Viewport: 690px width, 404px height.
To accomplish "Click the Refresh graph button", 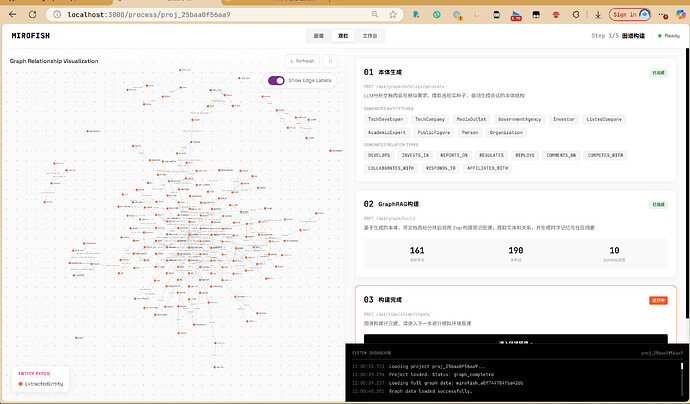I will (302, 61).
